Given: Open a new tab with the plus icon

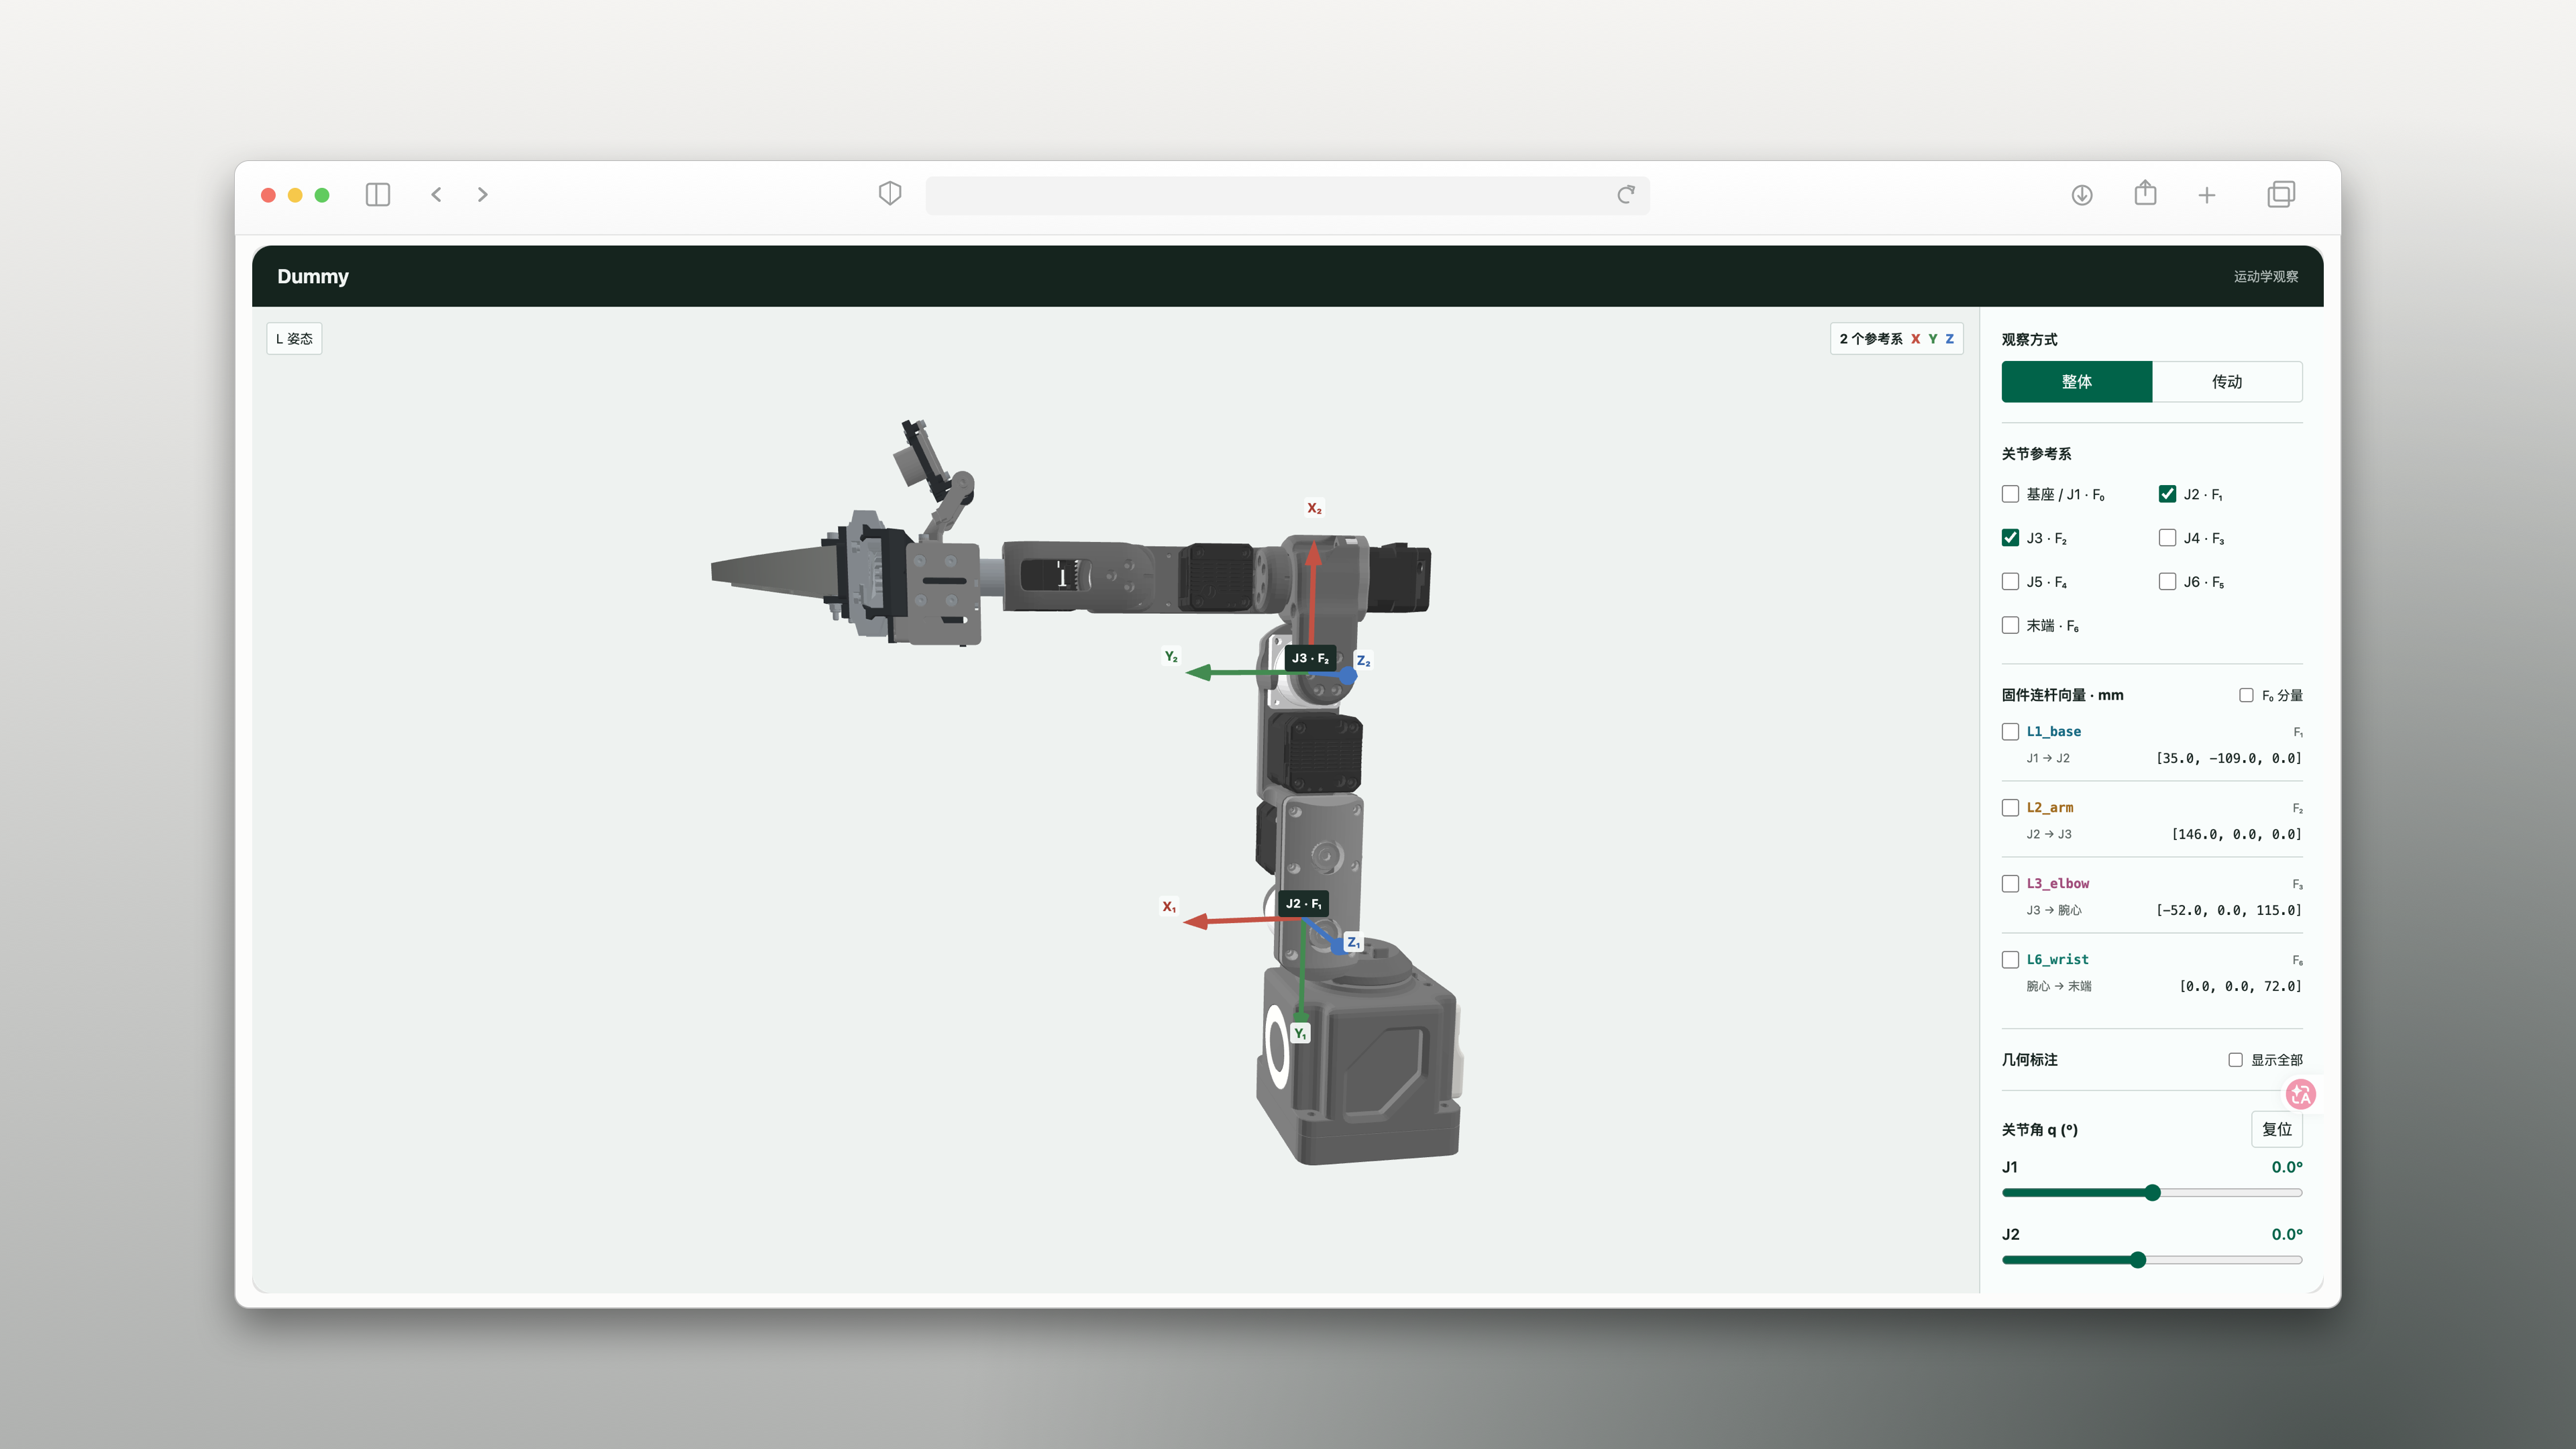Looking at the screenshot, I should click(2207, 195).
